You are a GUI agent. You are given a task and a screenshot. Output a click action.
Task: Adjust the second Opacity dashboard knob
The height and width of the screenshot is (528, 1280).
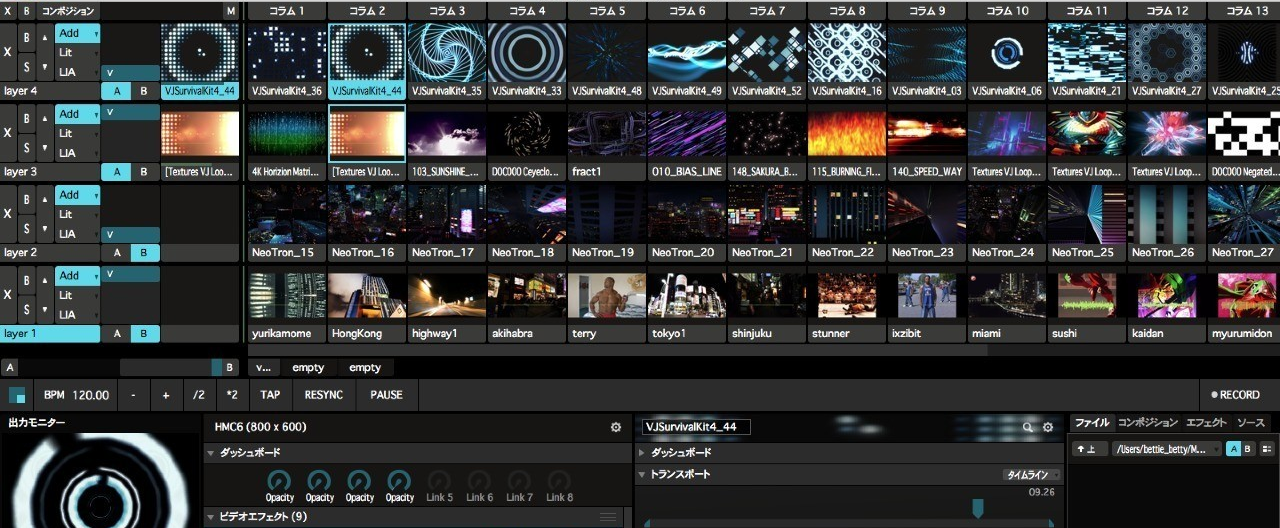tap(320, 480)
